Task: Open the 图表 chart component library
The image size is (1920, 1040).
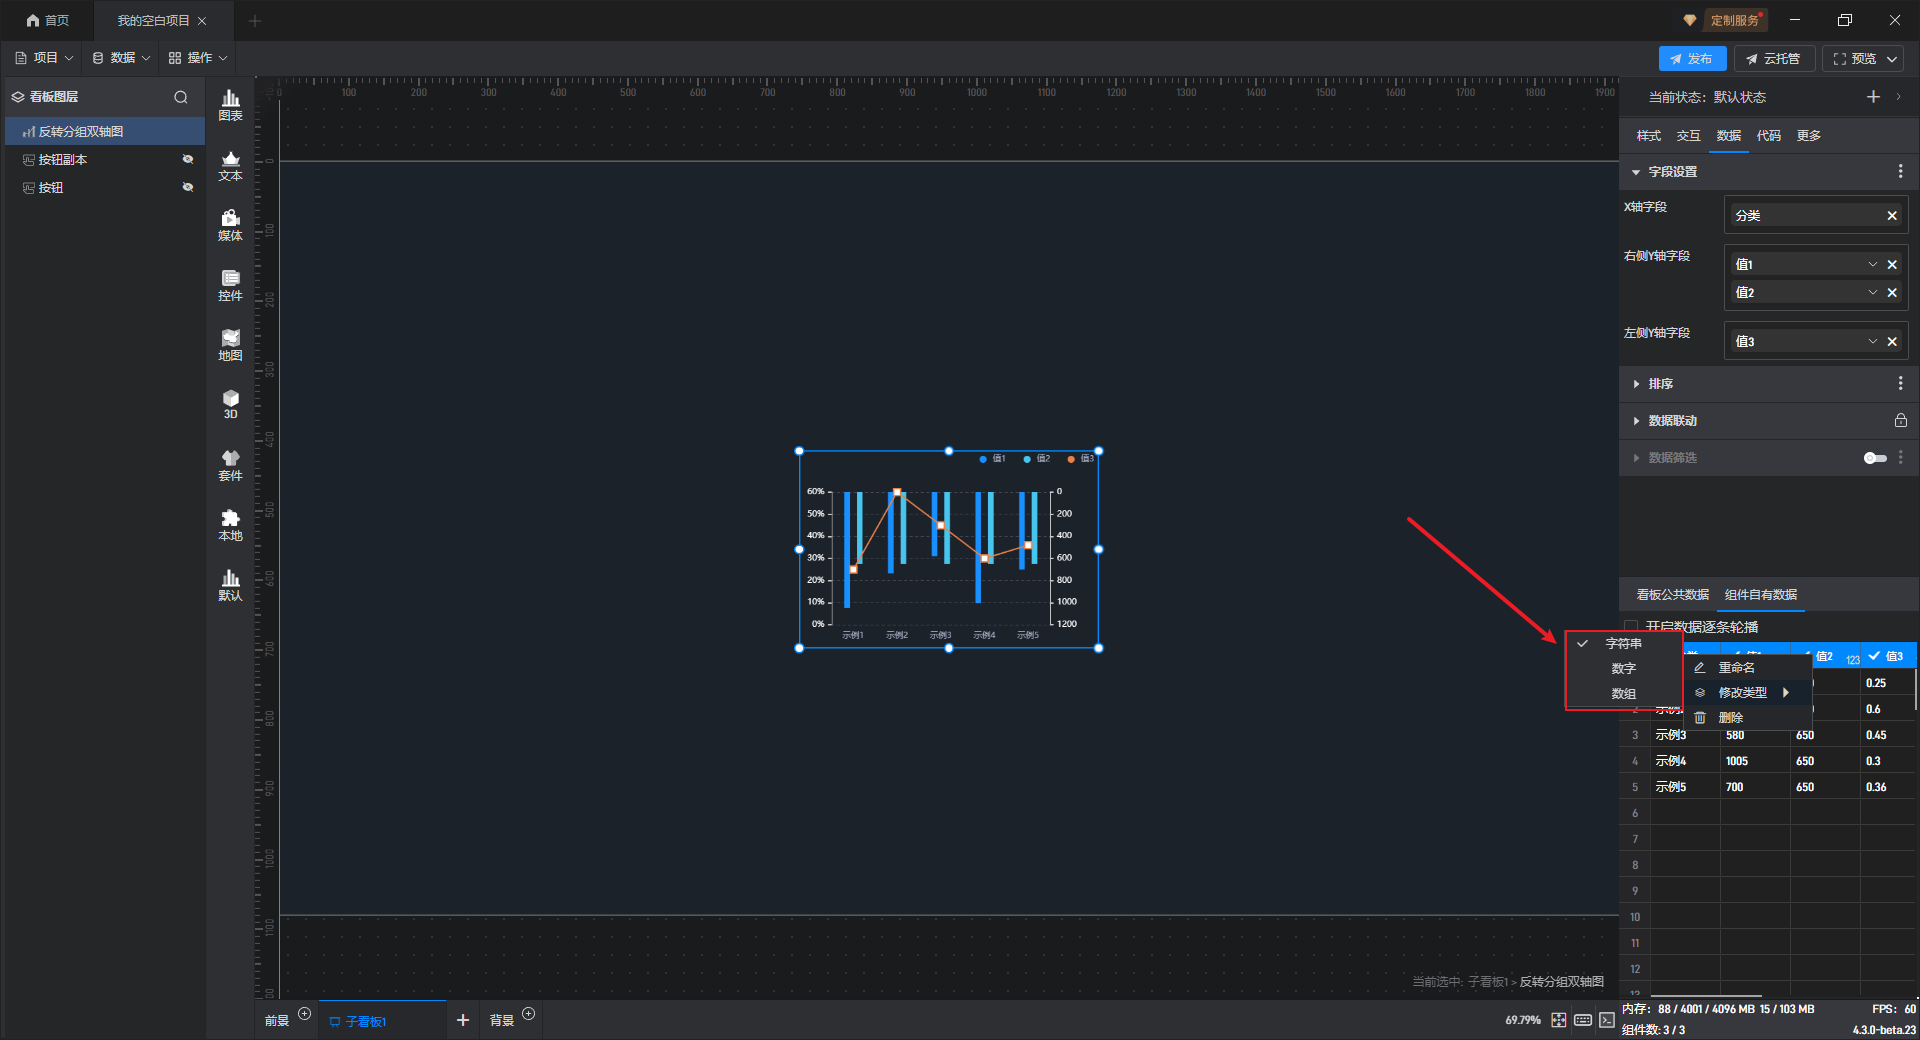Action: tap(230, 105)
